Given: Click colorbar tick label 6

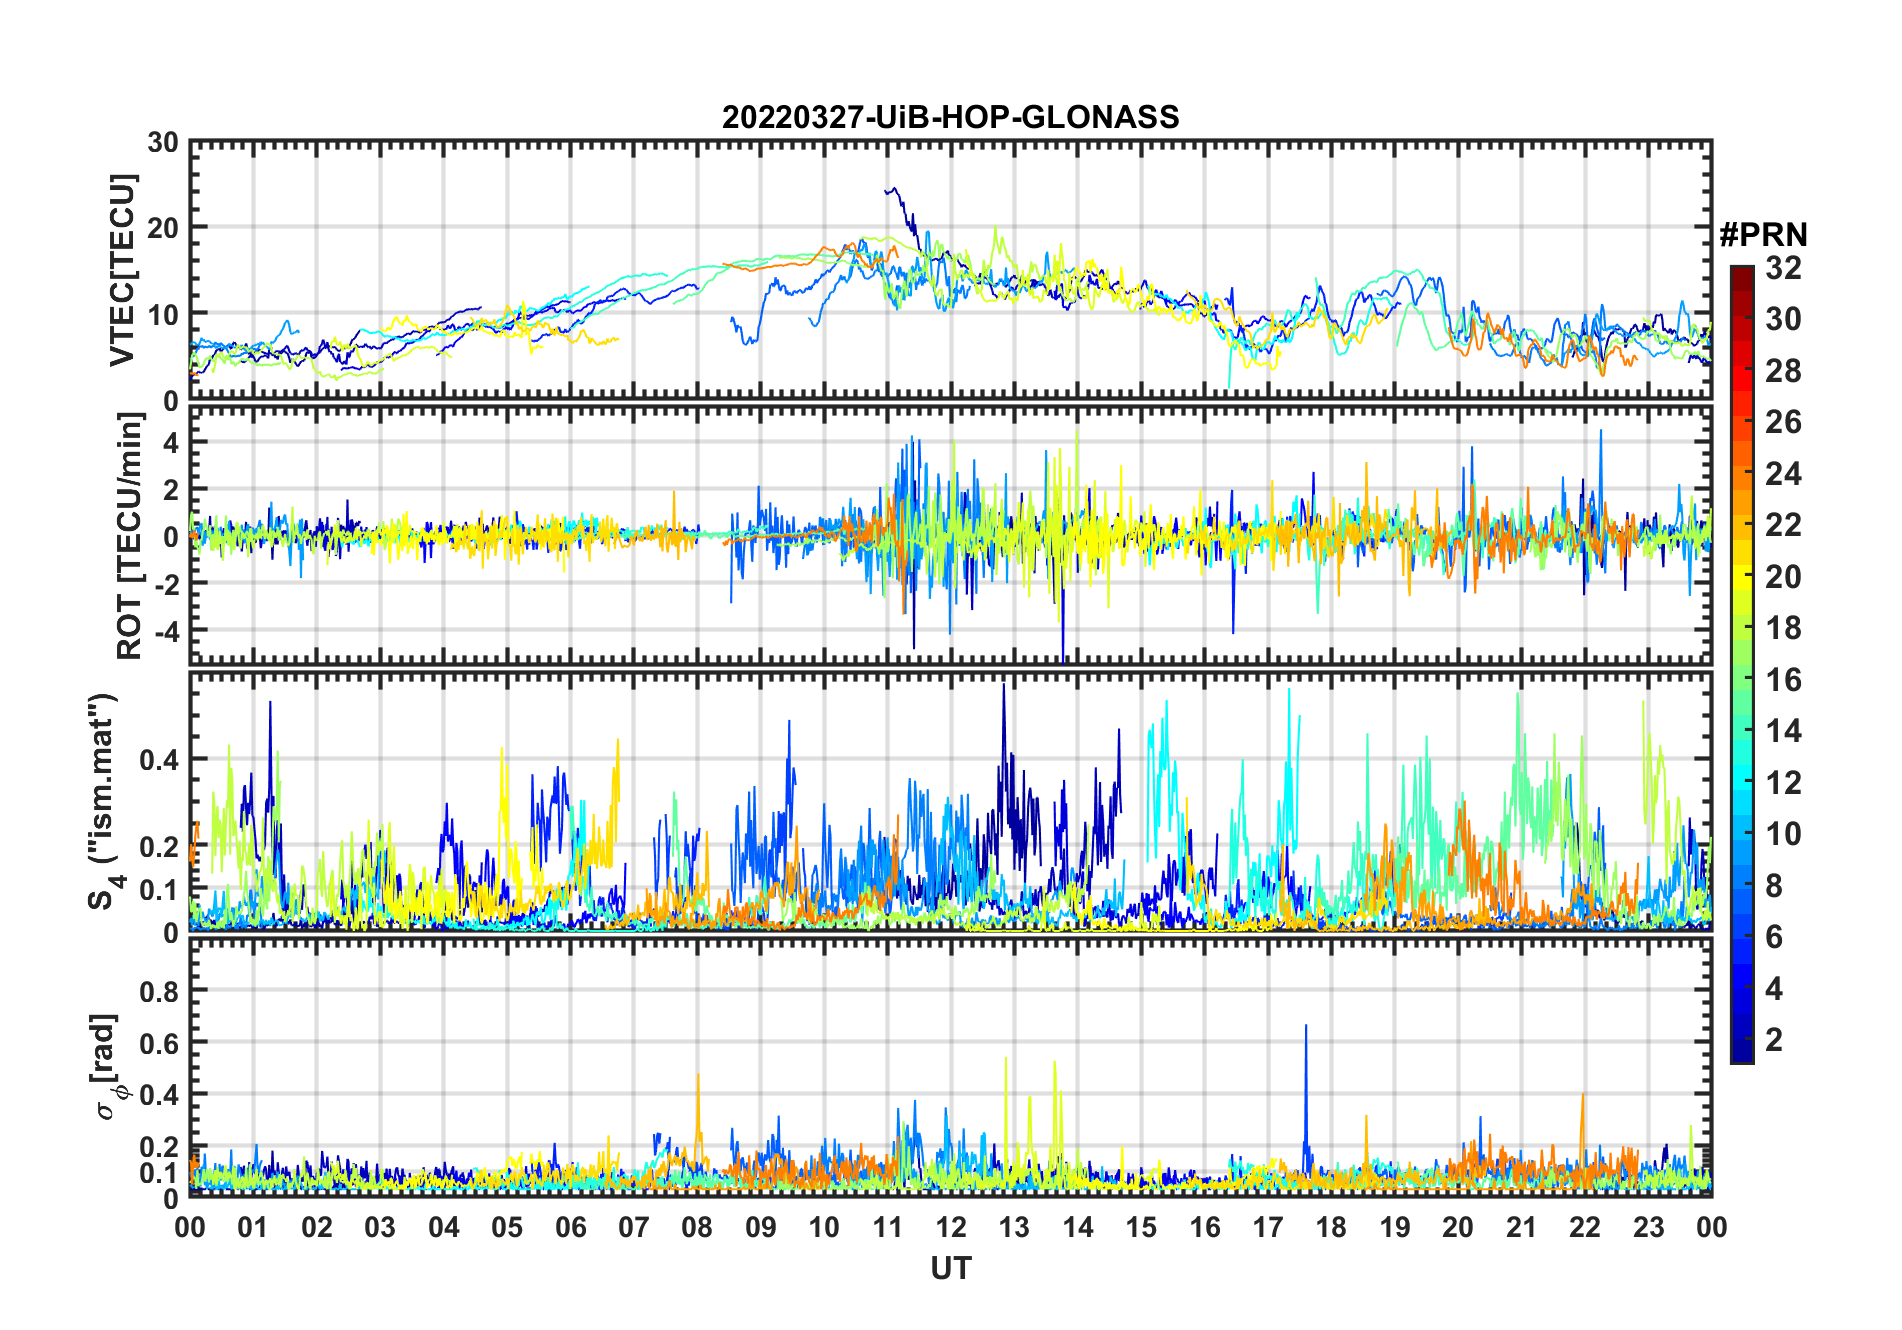Looking at the screenshot, I should (x=1774, y=937).
